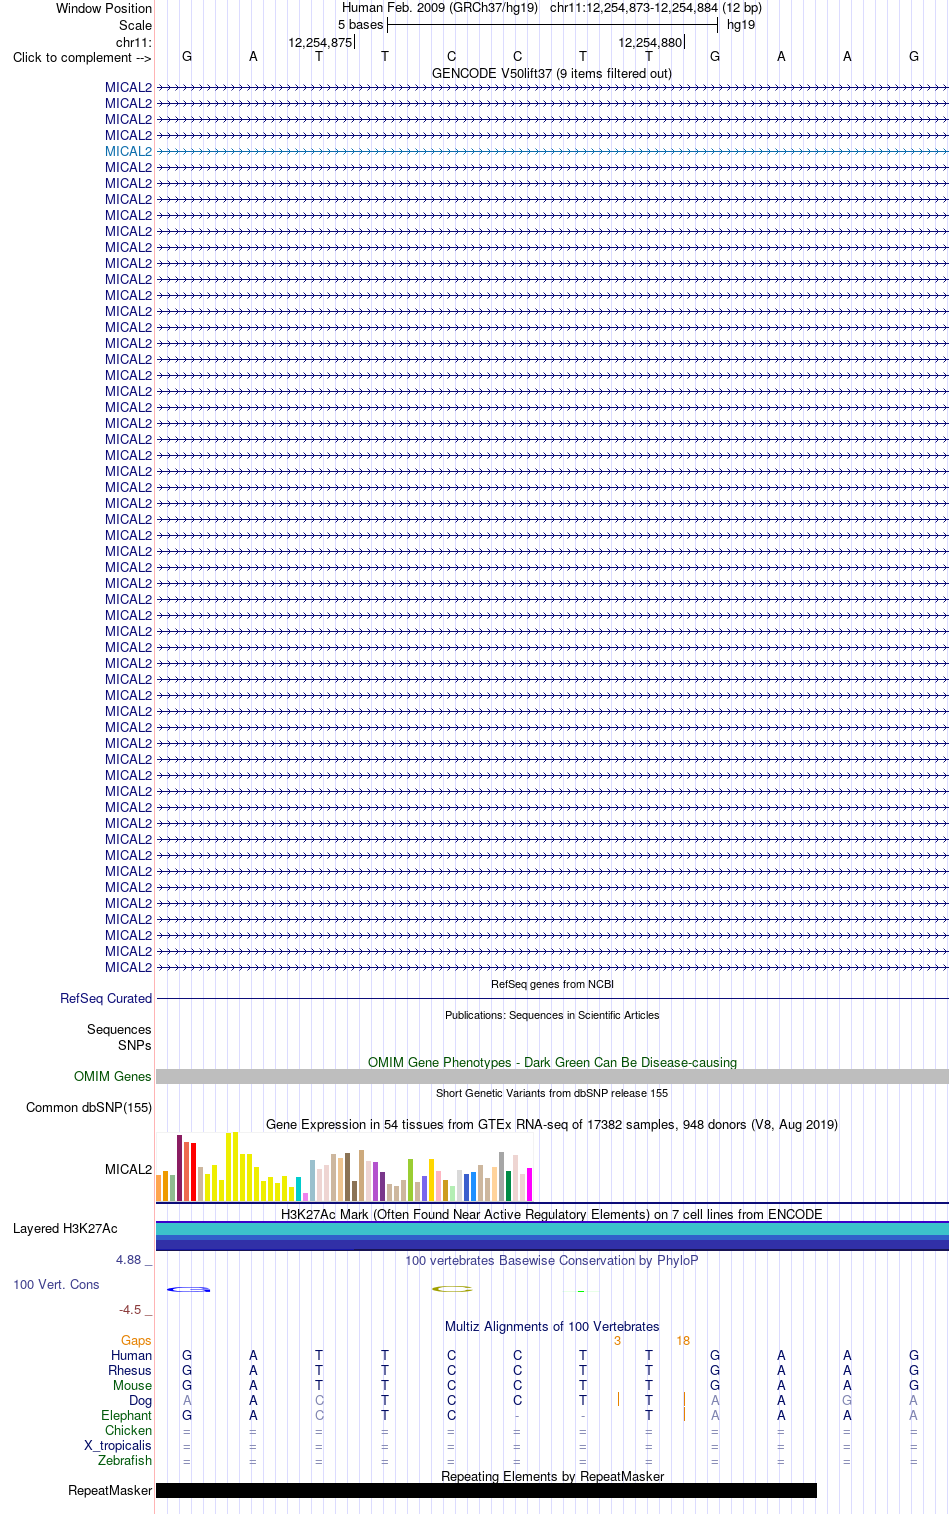Viewport: 950px width, 1514px height.
Task: Open 'Publications: Sequences in Scientific Articles' title
Action: tap(552, 1015)
